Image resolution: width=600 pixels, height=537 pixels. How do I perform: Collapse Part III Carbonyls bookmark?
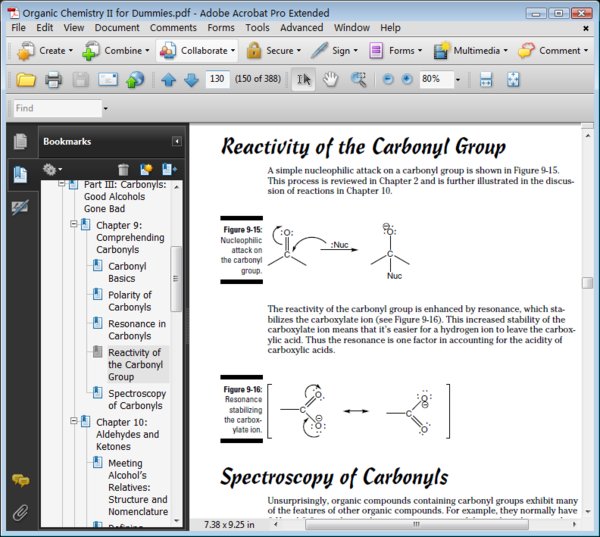[x=61, y=185]
